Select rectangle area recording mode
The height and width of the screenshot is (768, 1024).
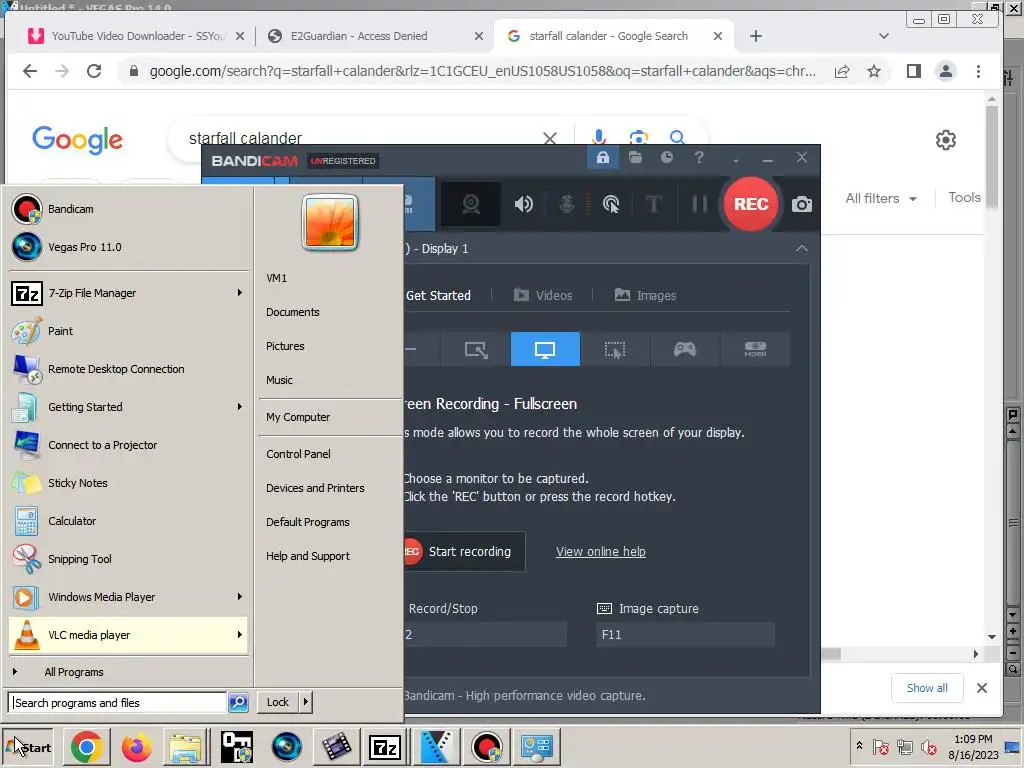point(475,349)
